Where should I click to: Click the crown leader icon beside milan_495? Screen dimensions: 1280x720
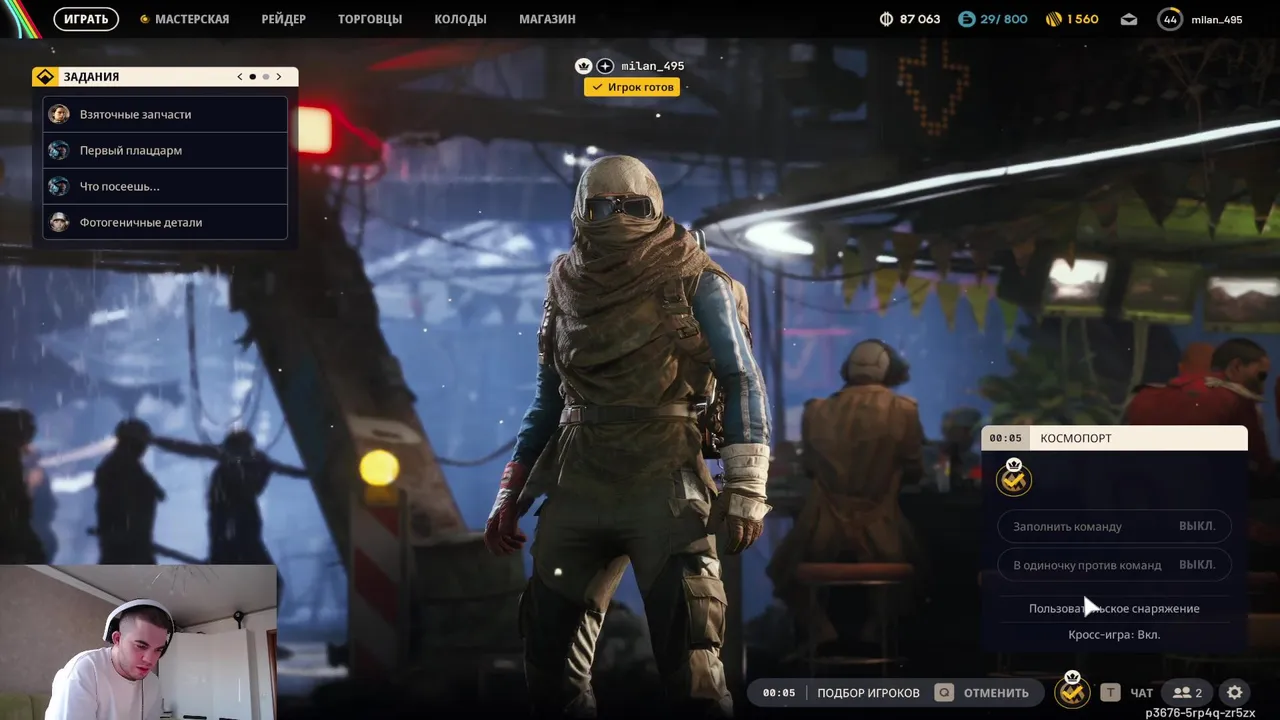(584, 66)
